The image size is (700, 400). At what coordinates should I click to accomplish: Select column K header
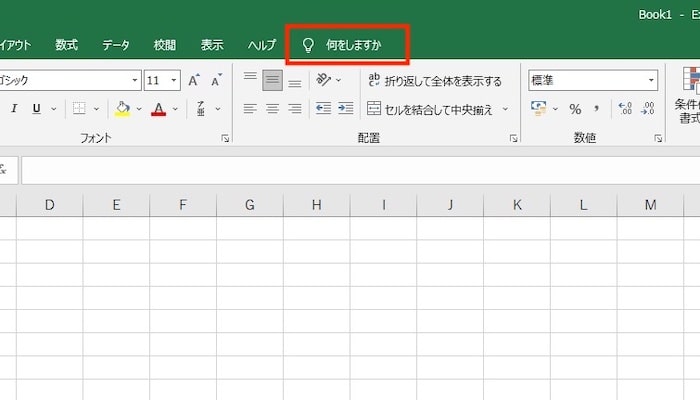(x=517, y=205)
